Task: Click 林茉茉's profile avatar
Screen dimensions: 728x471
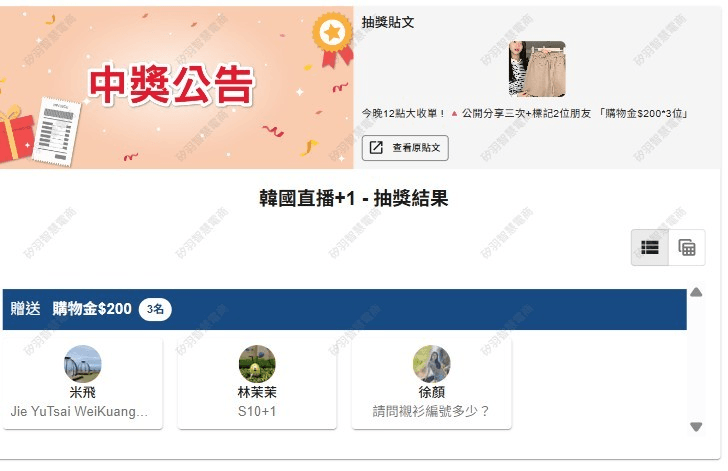Action: click(257, 364)
